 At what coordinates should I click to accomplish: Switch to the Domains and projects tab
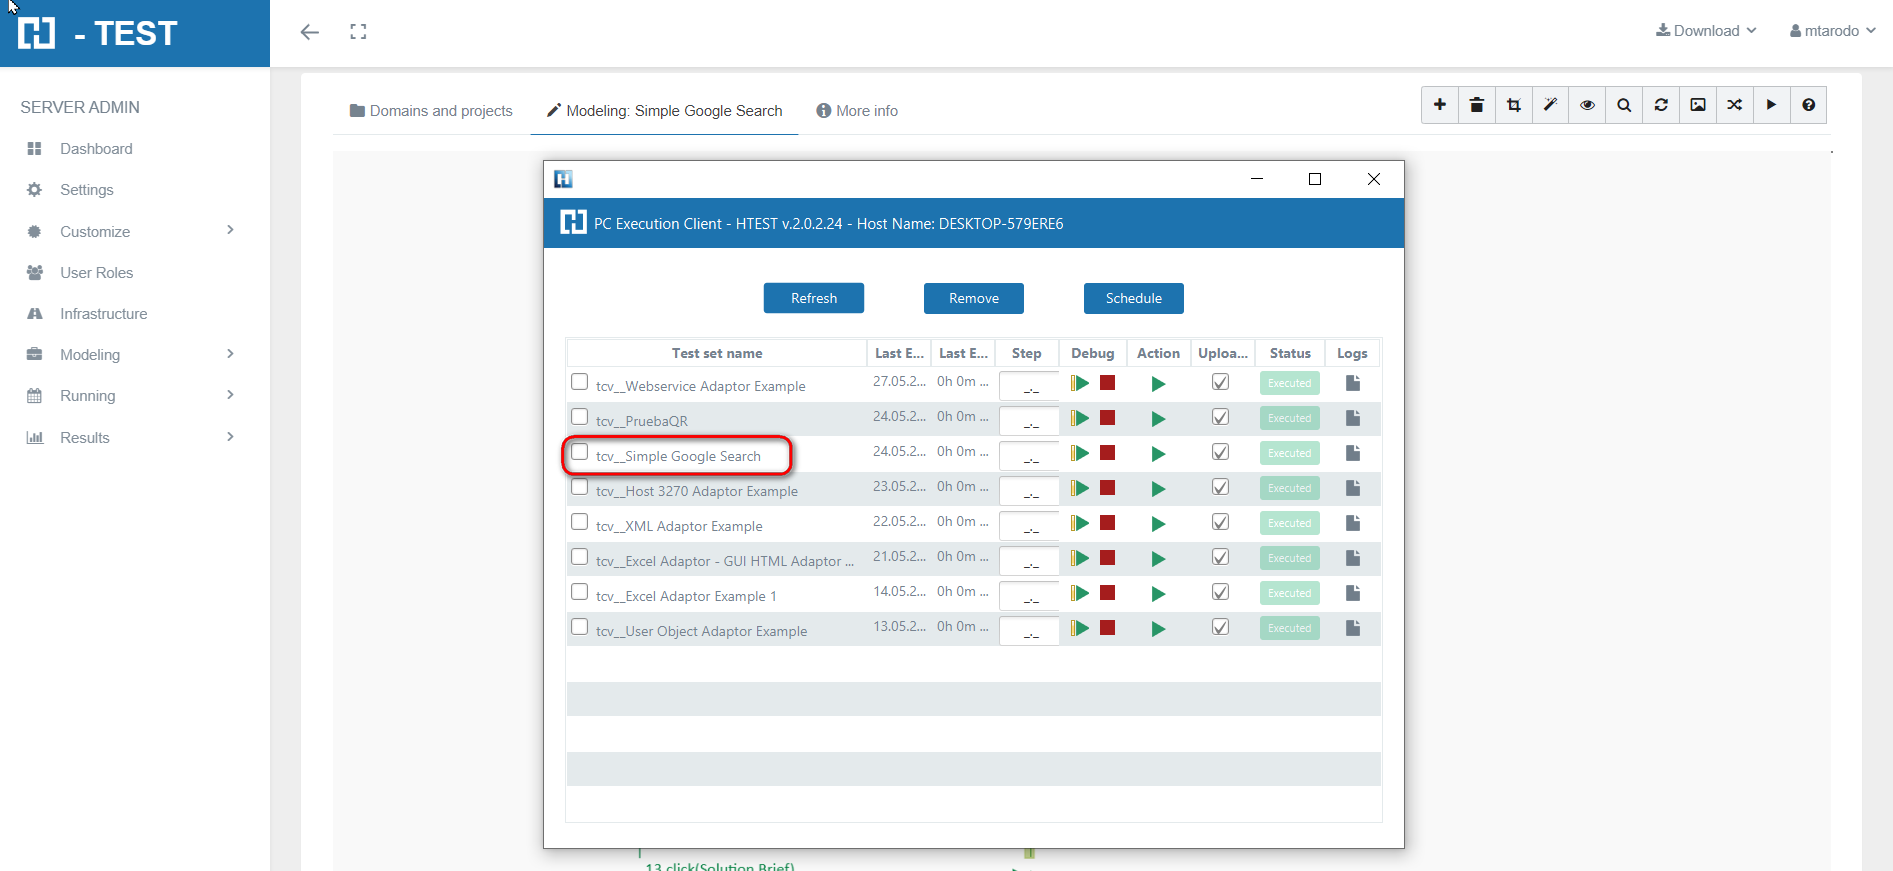click(x=431, y=111)
